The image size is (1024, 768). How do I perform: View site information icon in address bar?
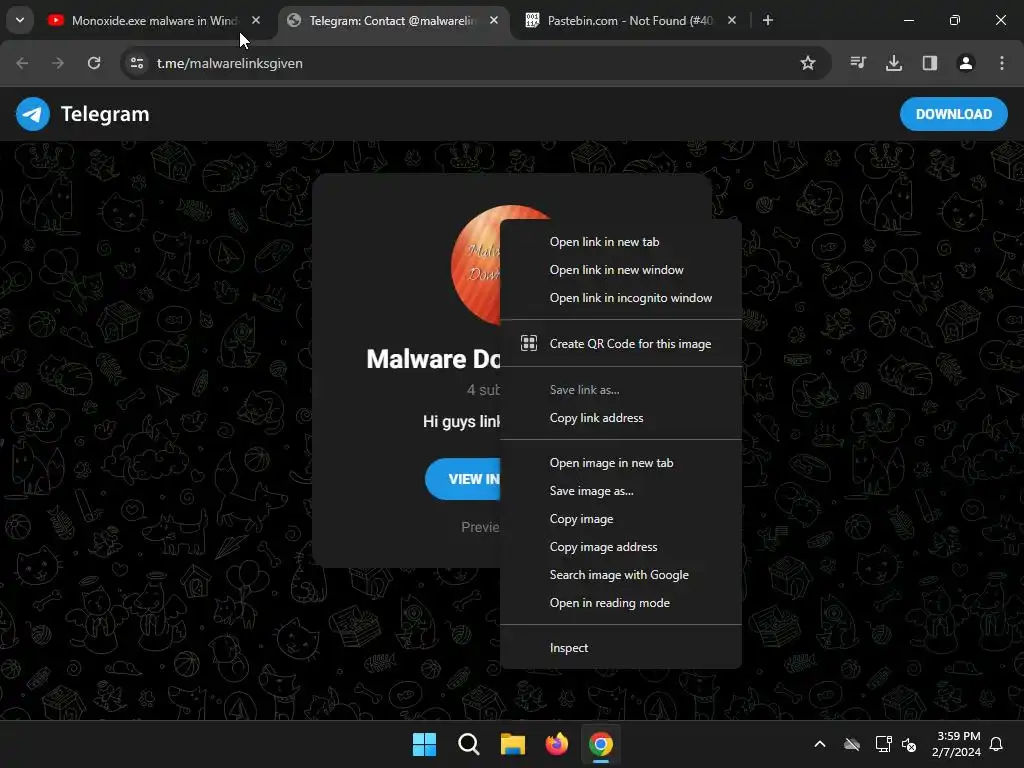(137, 63)
